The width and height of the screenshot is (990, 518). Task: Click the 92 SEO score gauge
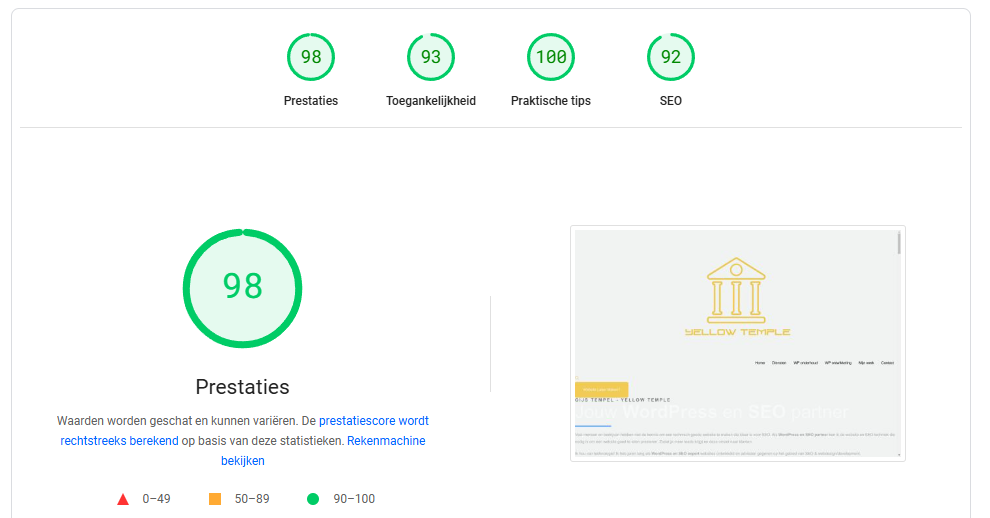coord(671,57)
